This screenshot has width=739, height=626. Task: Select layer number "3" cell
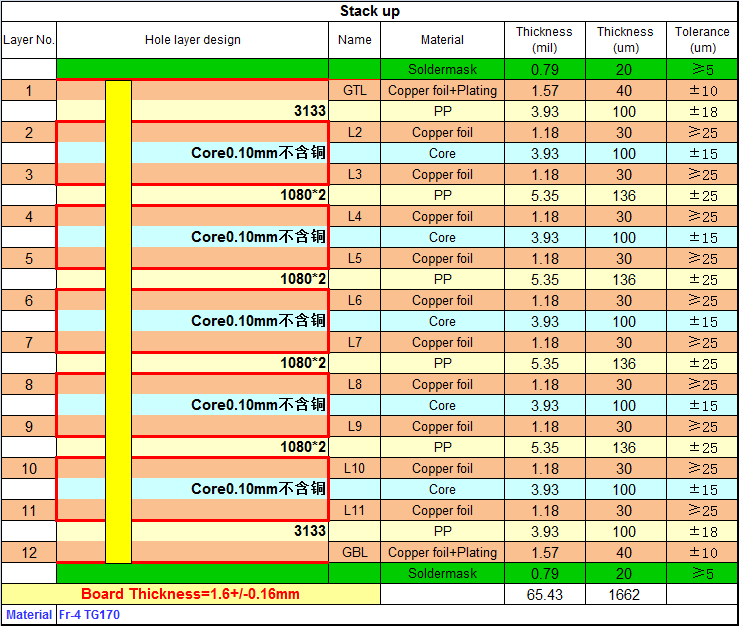click(x=29, y=174)
